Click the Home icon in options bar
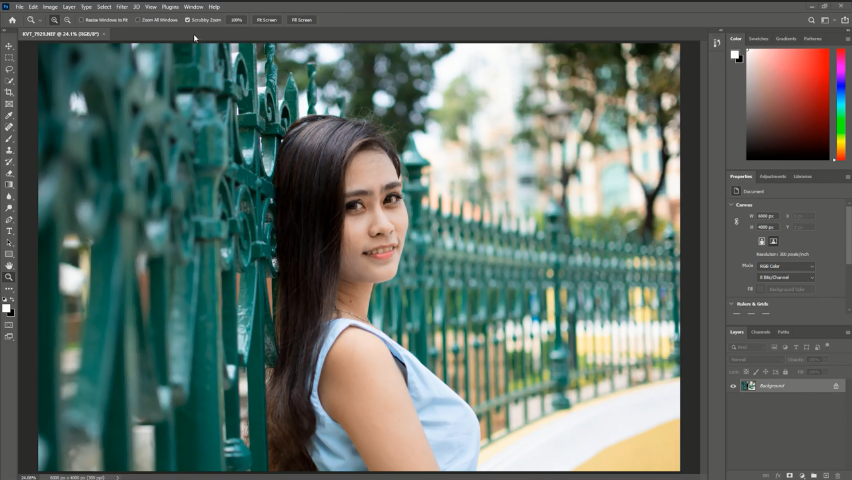852x480 pixels. 12,20
